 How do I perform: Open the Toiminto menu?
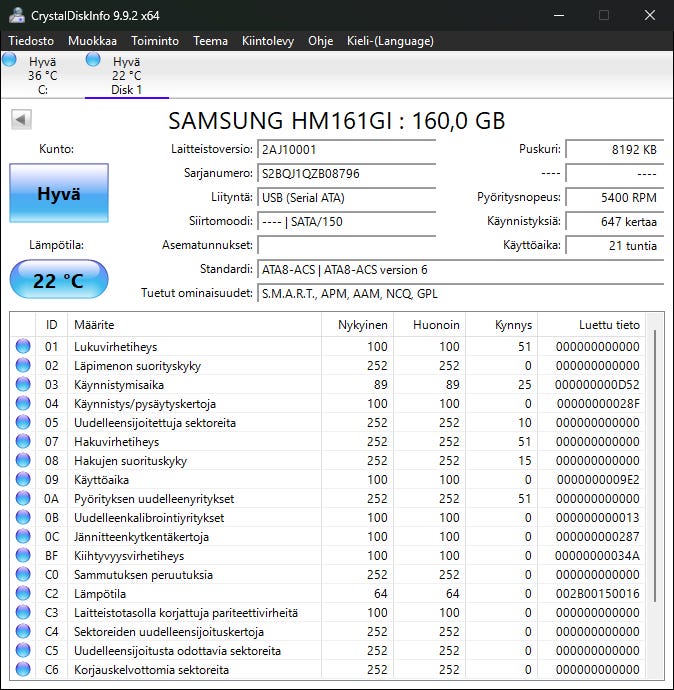coord(155,41)
